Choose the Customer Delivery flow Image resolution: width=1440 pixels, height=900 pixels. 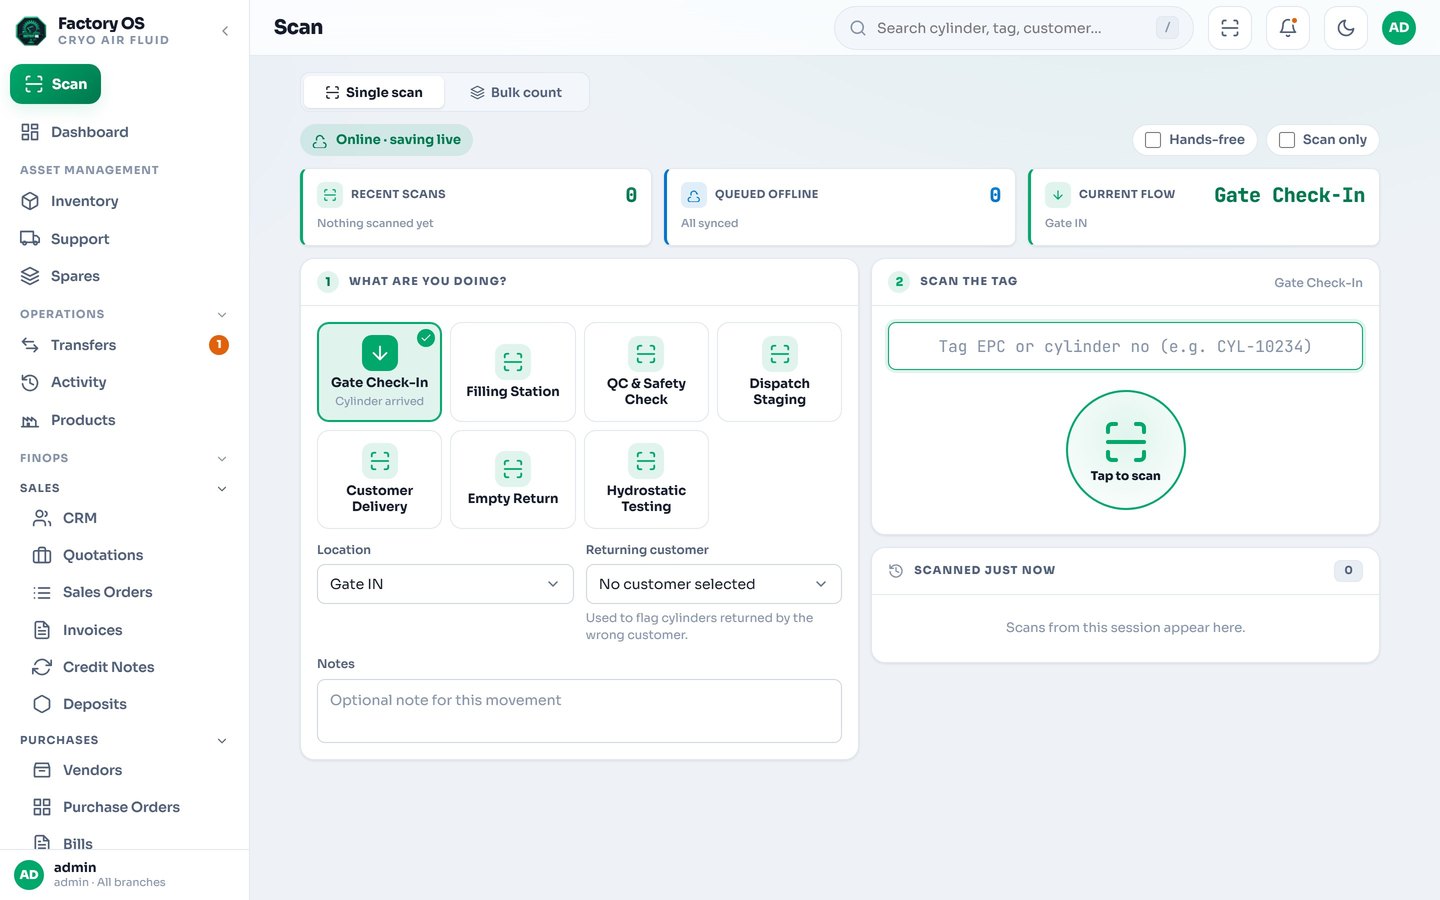point(379,479)
